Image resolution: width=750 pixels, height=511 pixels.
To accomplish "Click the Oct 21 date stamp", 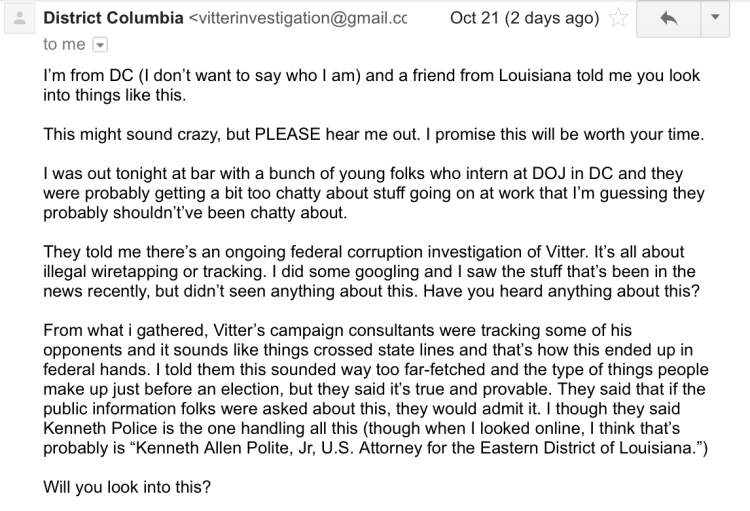I will pos(524,18).
